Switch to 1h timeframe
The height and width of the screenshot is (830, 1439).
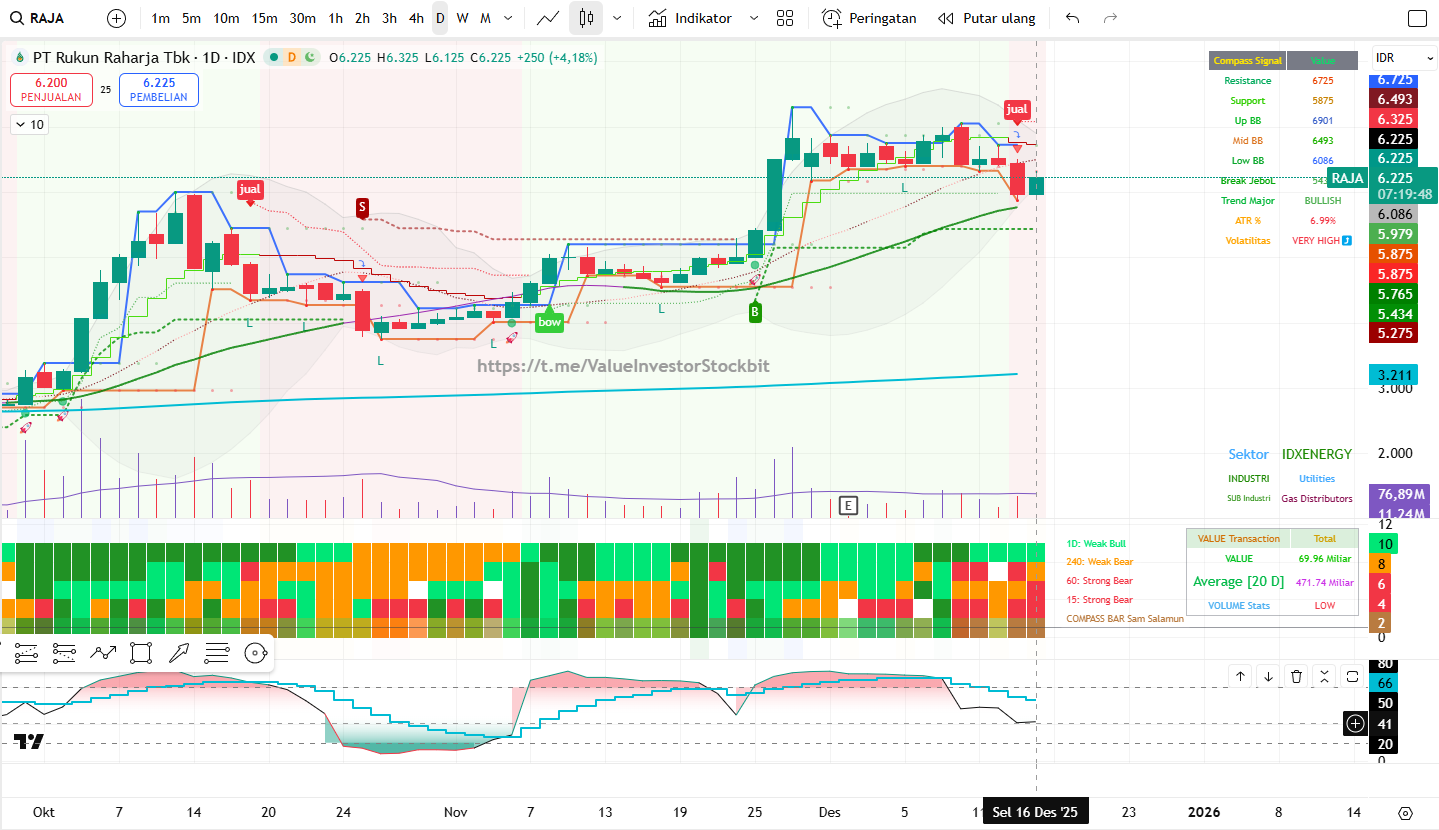tap(336, 18)
